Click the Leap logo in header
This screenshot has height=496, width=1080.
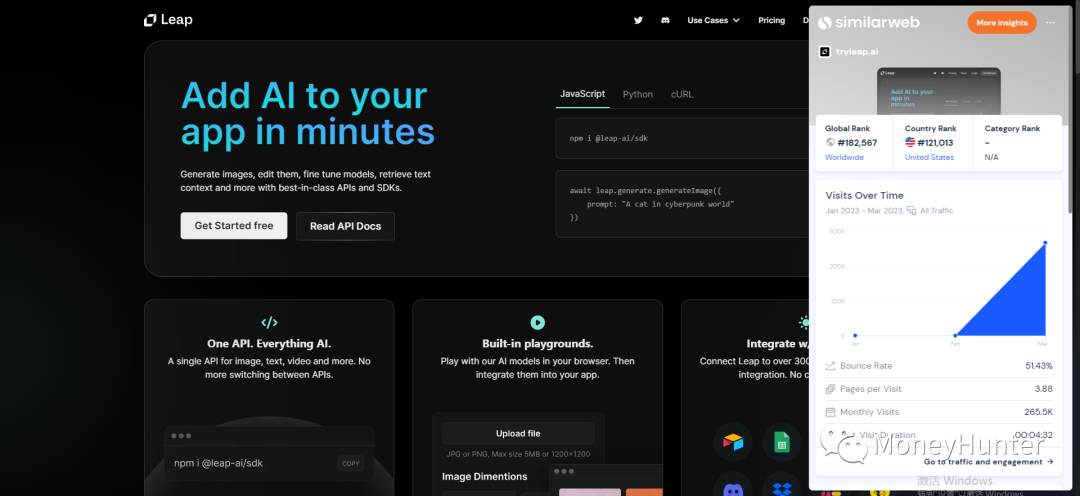168,20
